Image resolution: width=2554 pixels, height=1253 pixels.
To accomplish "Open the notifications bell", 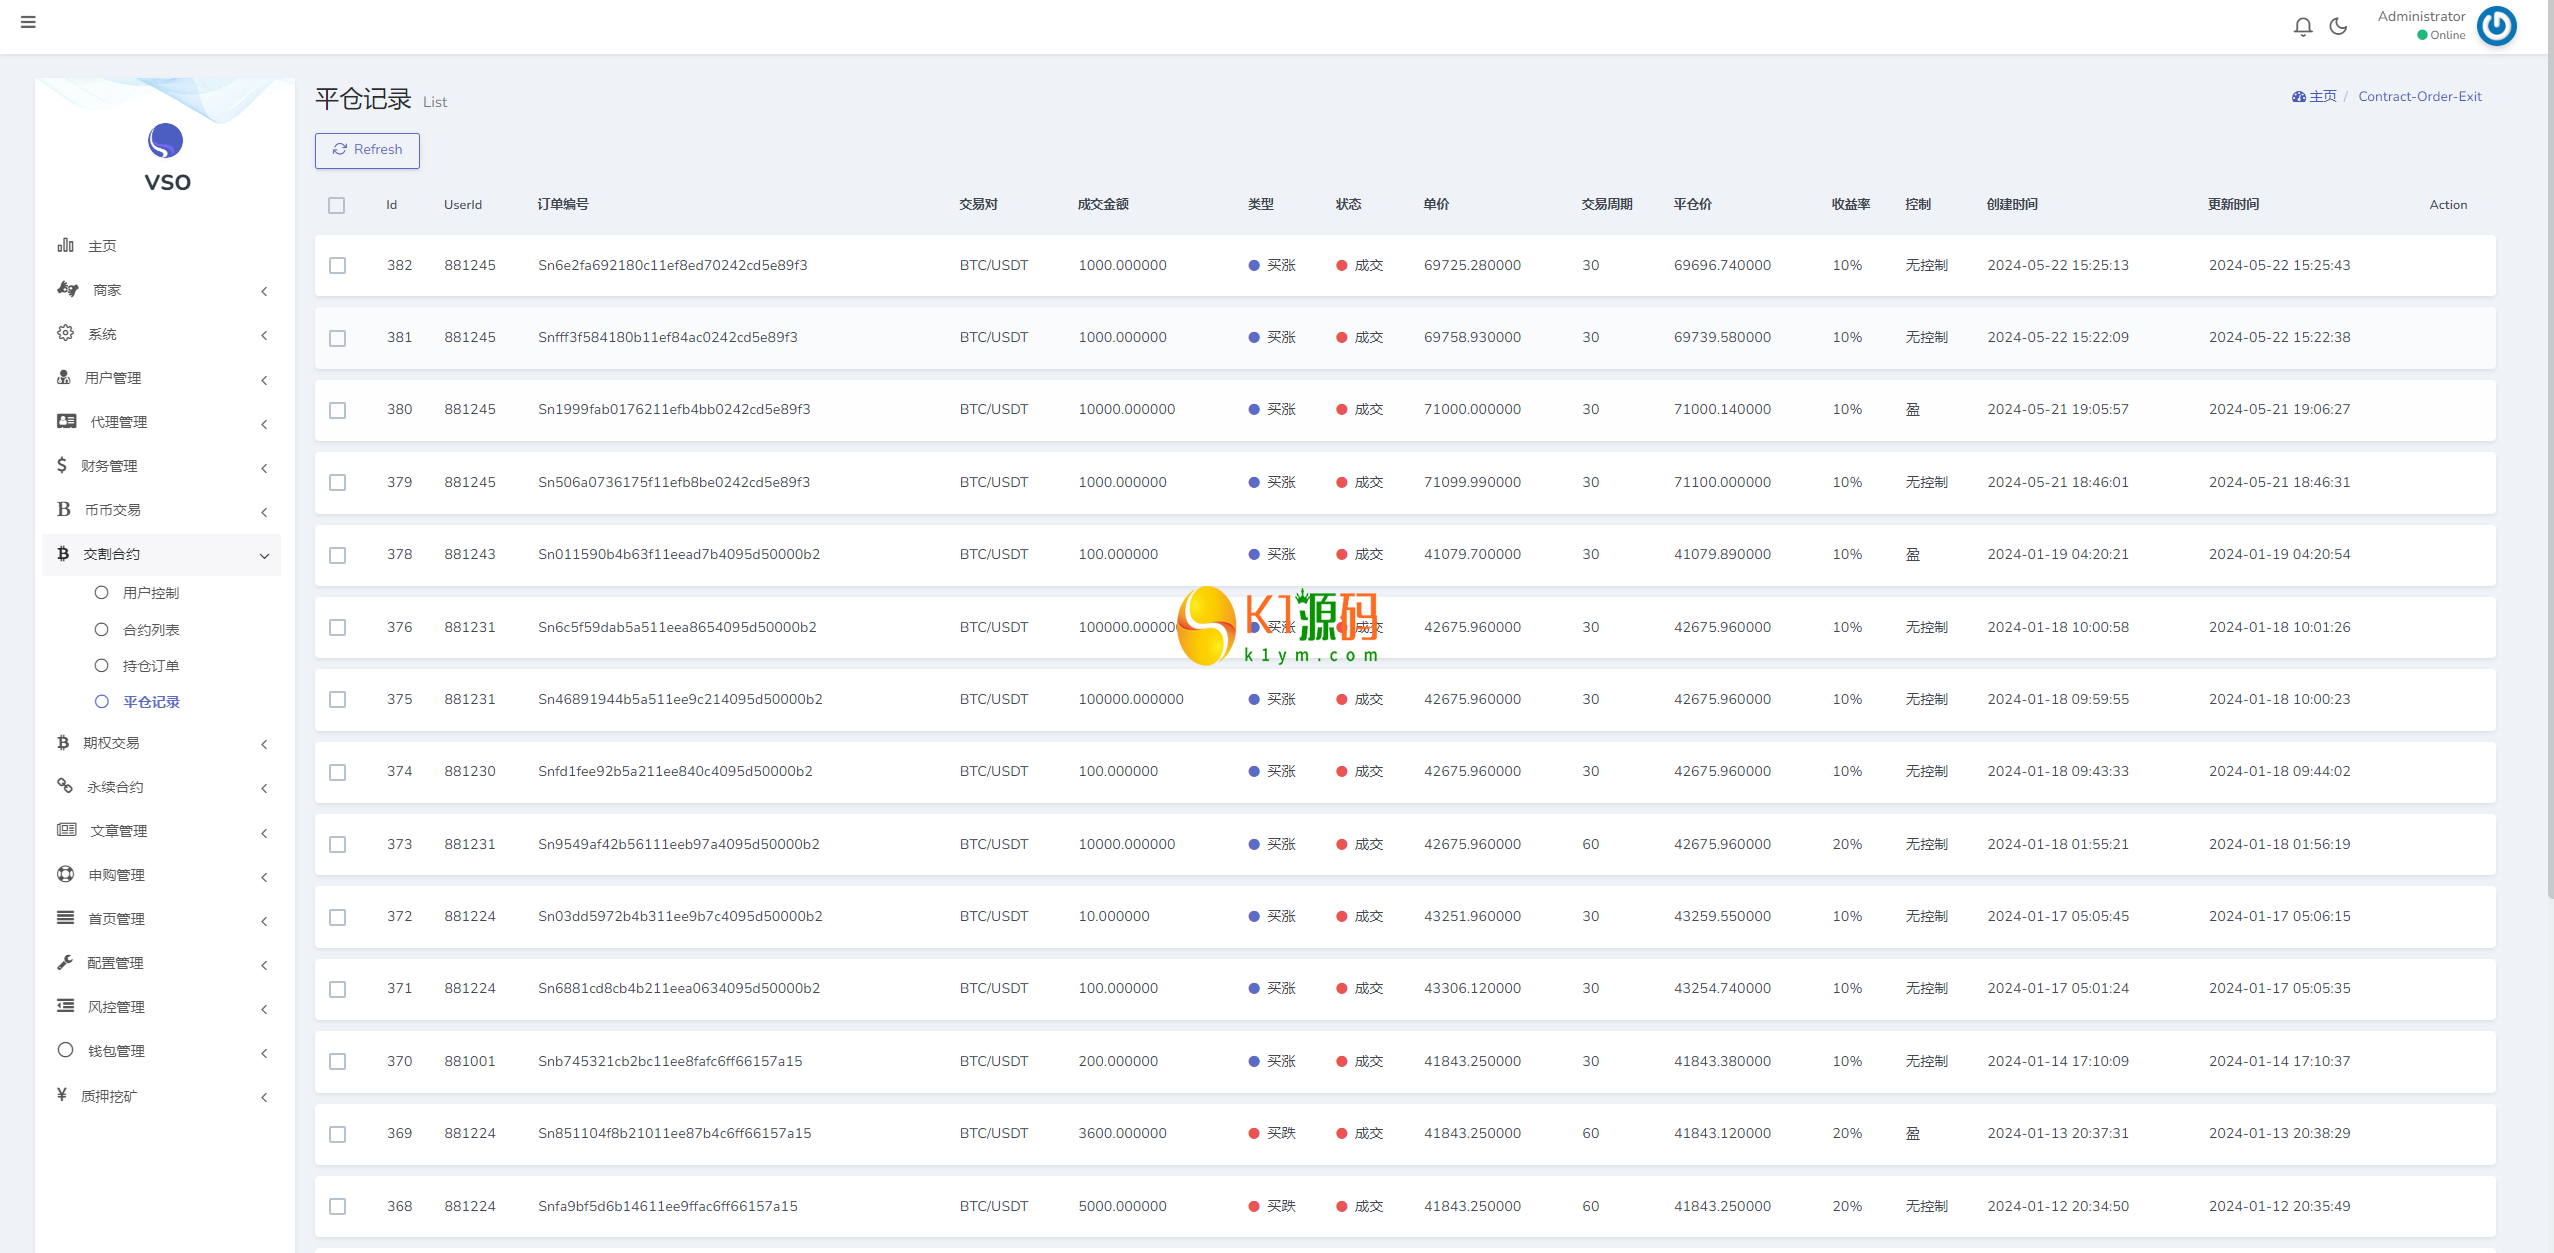I will click(x=2302, y=27).
